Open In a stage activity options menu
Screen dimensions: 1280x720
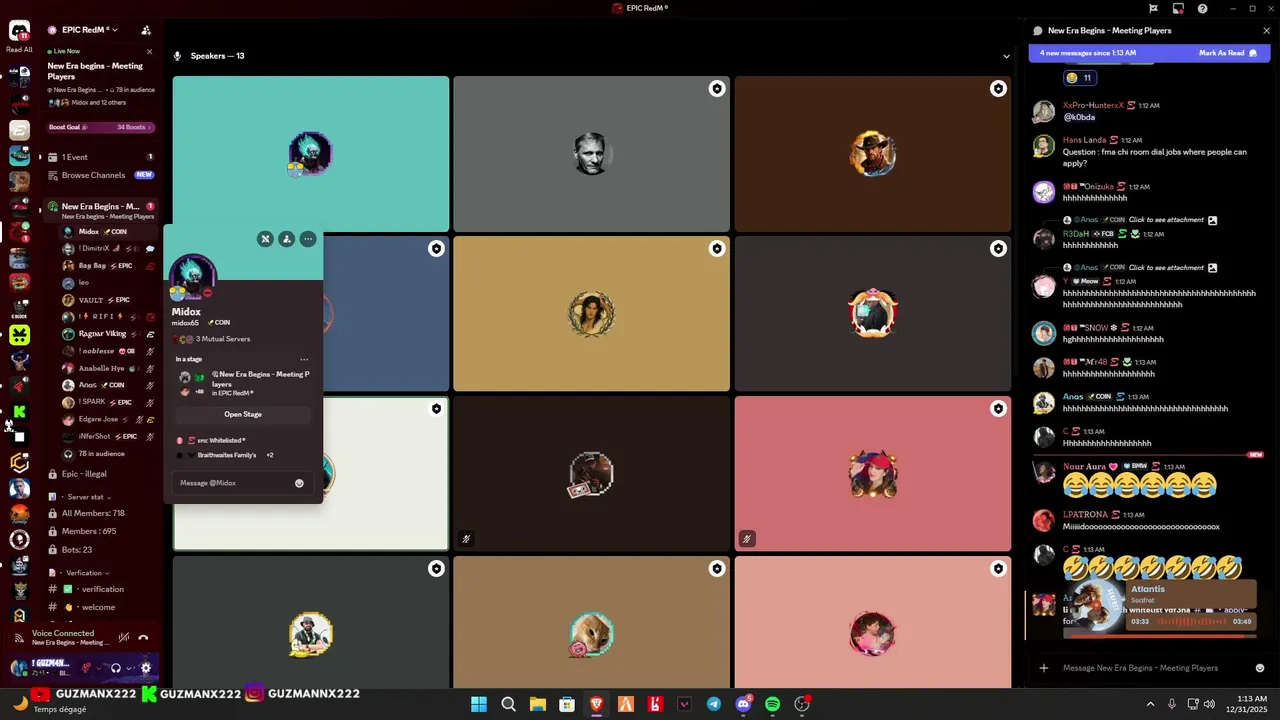click(x=304, y=359)
